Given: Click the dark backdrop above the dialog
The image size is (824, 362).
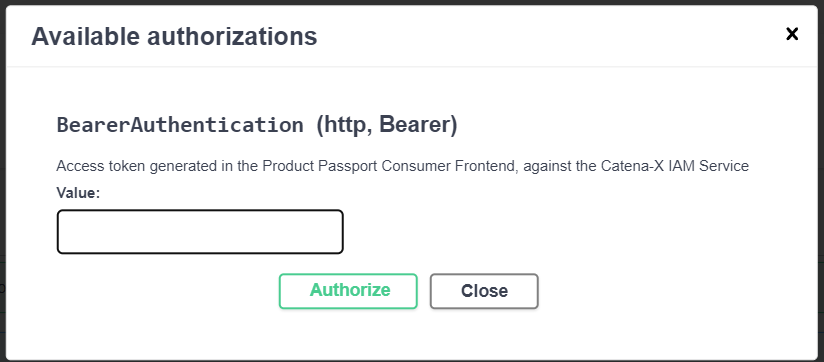Looking at the screenshot, I should click(x=412, y=2).
